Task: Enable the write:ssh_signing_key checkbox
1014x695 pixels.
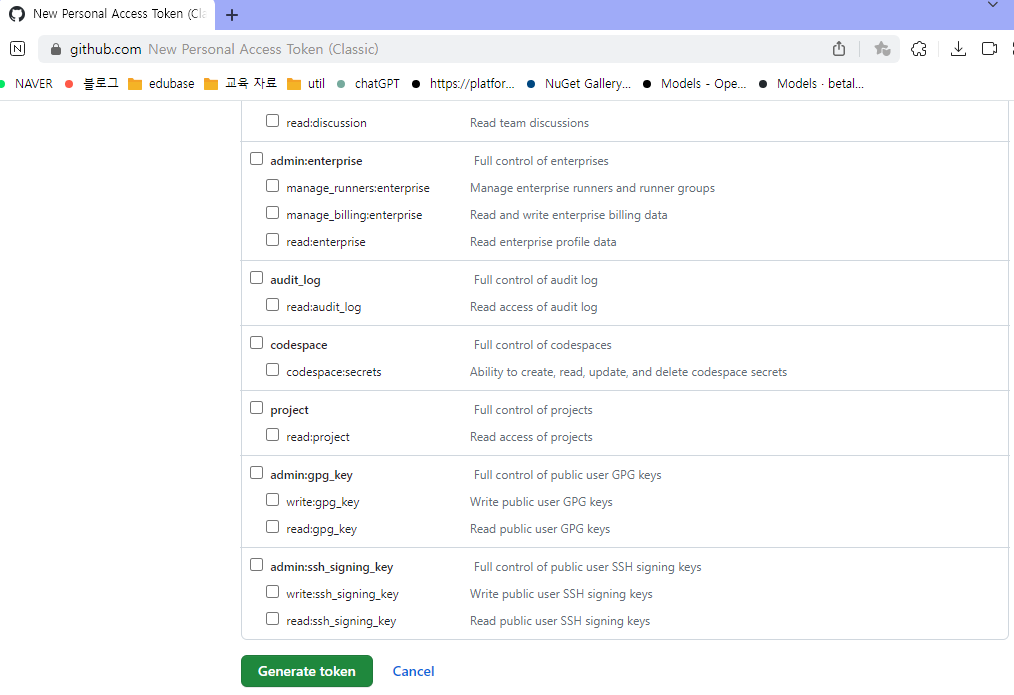Action: pyautogui.click(x=272, y=592)
